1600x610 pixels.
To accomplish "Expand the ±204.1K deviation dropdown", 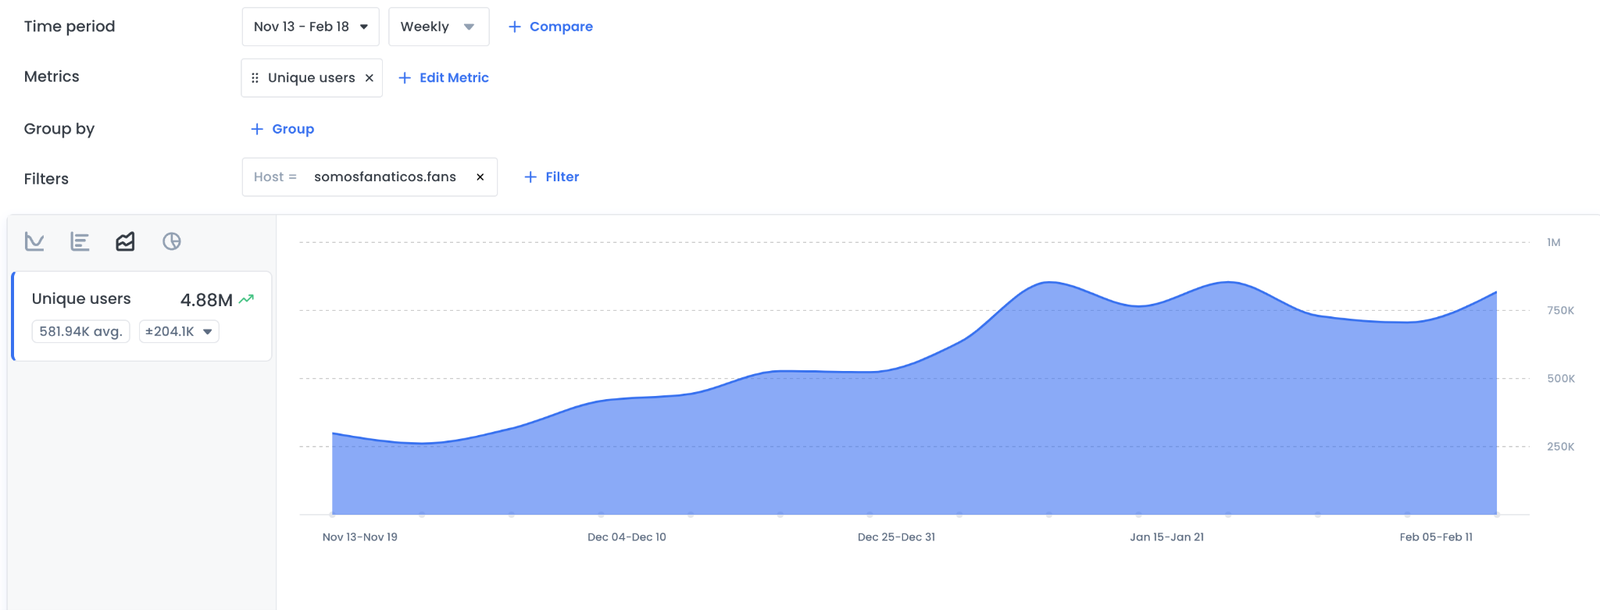I will [179, 332].
